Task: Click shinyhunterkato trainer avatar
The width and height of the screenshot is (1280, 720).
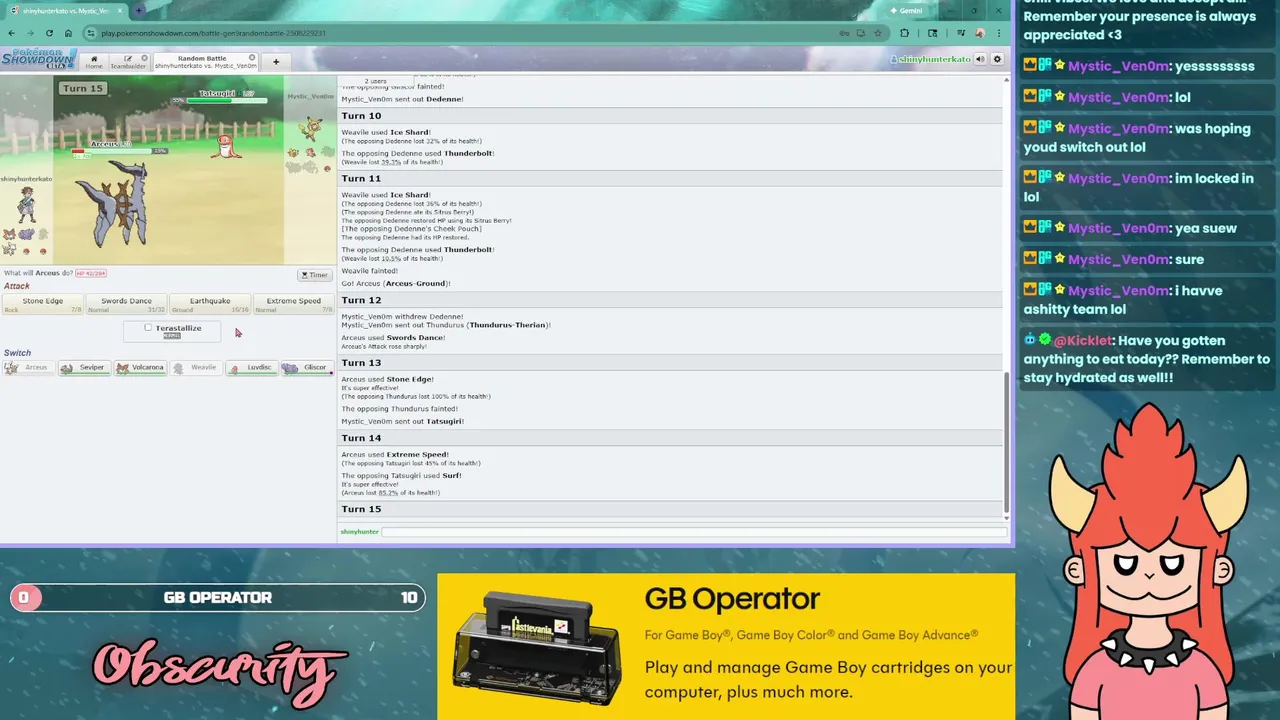Action: pos(26,207)
